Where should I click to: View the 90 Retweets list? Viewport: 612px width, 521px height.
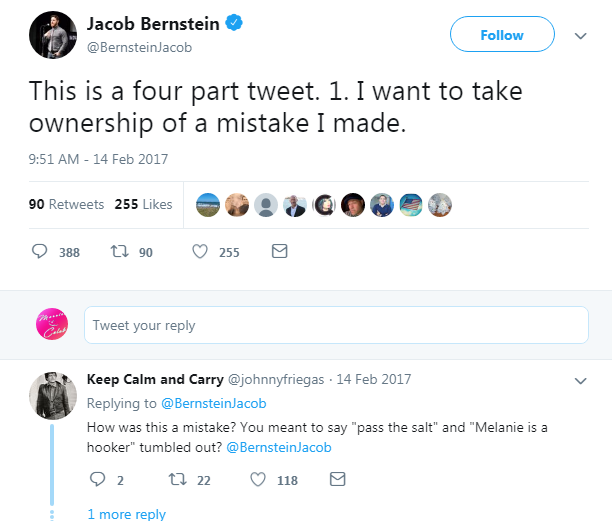pyautogui.click(x=66, y=204)
